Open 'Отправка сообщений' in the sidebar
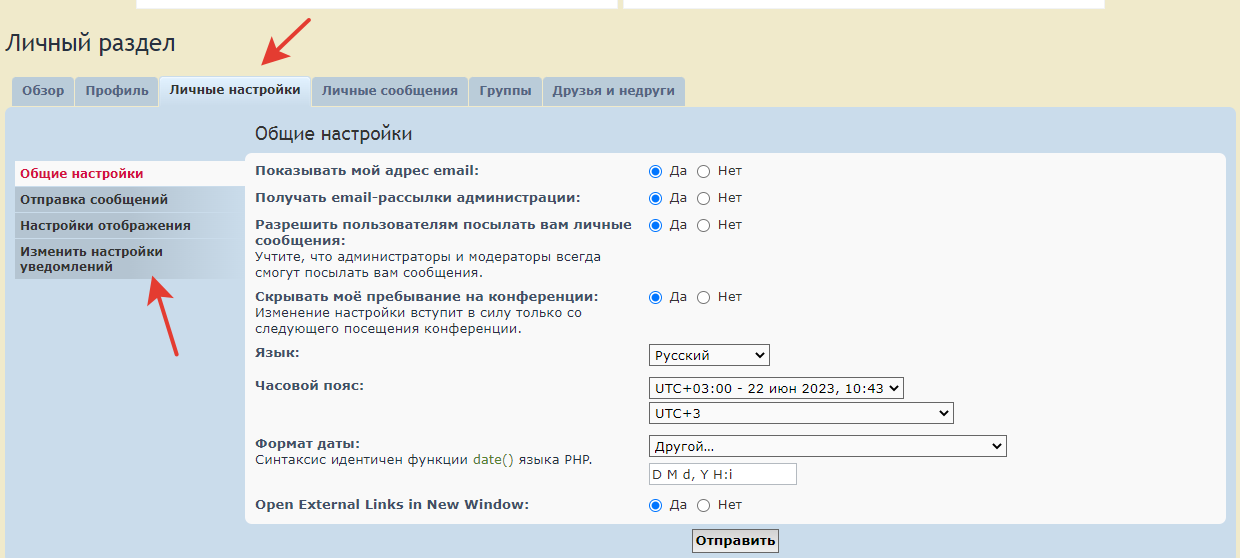Screen dimensions: 1240x558 [x=94, y=200]
